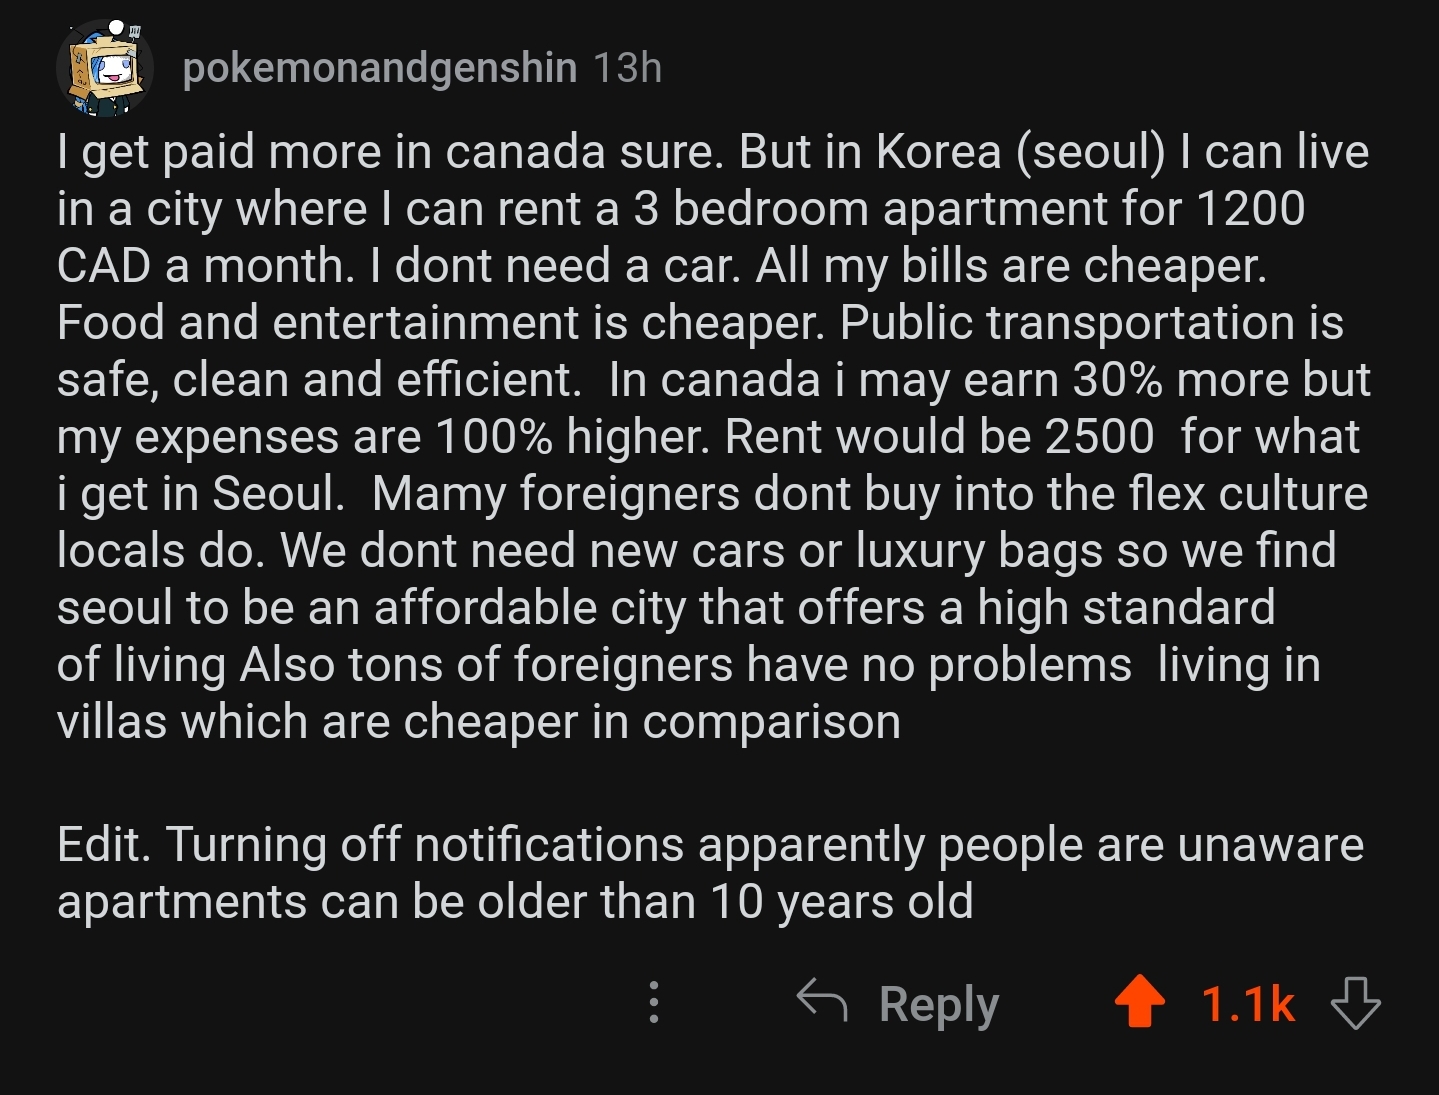Downvote the comment with the down arrow
Screen dimensions: 1439x1095
pos(1356,1002)
